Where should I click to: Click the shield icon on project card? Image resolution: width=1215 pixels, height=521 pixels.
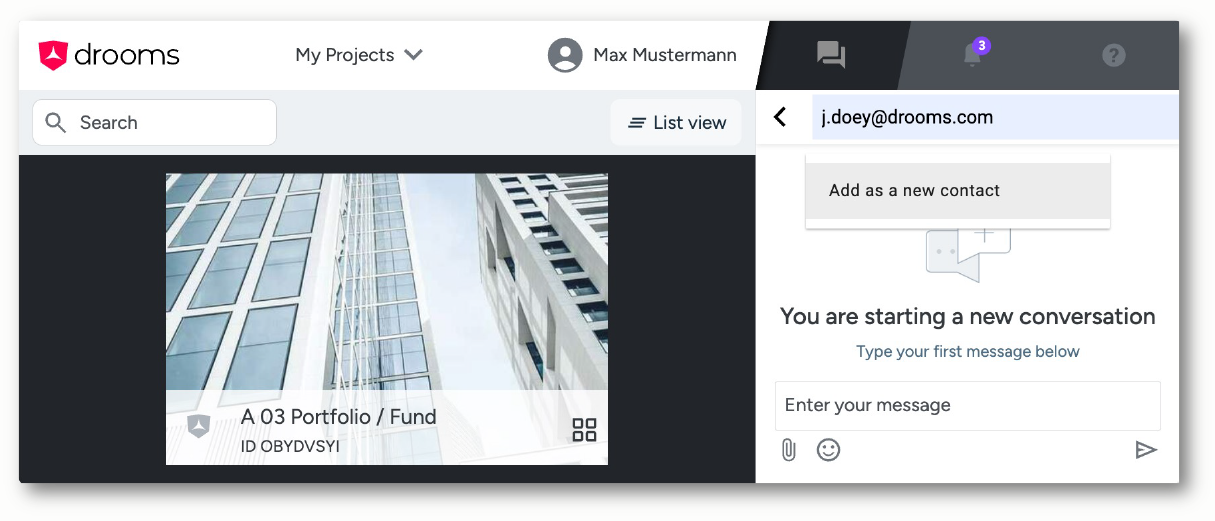point(200,427)
